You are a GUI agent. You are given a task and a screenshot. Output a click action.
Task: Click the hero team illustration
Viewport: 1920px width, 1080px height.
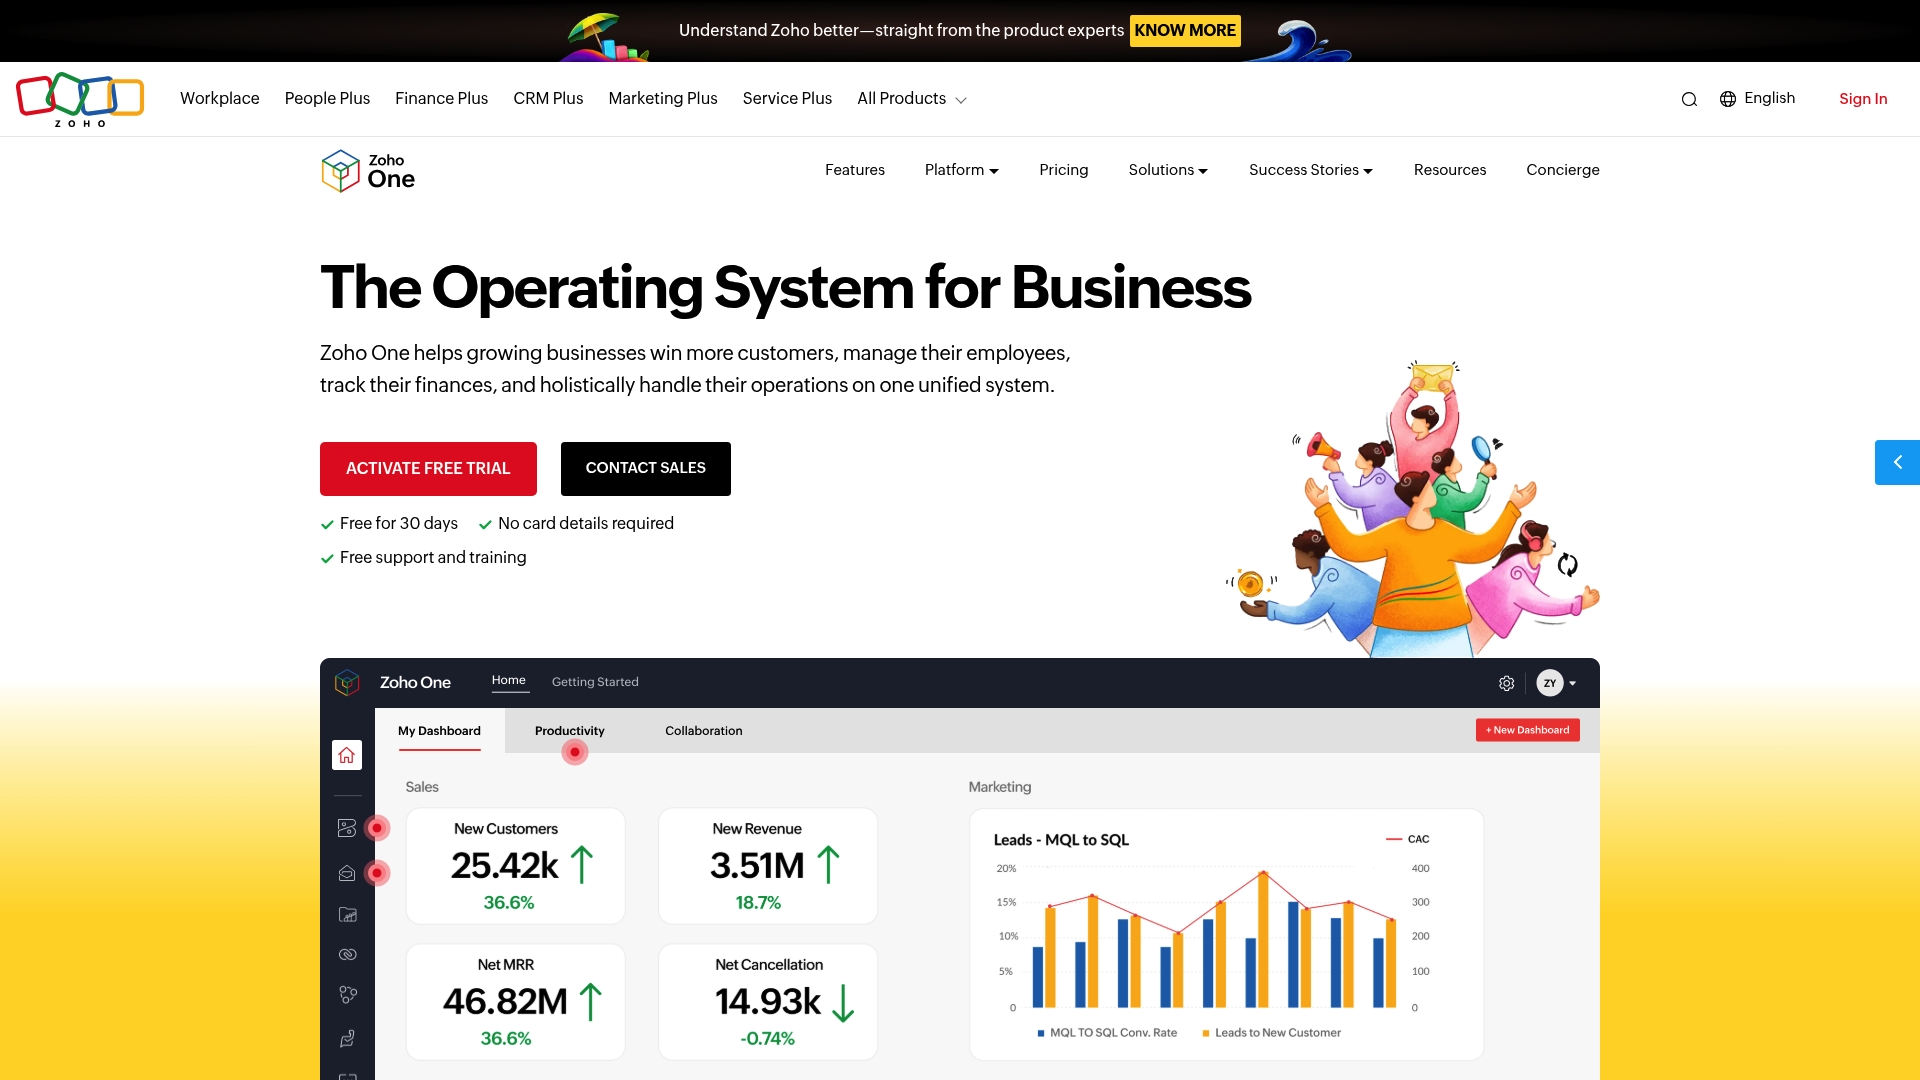[x=1414, y=510]
